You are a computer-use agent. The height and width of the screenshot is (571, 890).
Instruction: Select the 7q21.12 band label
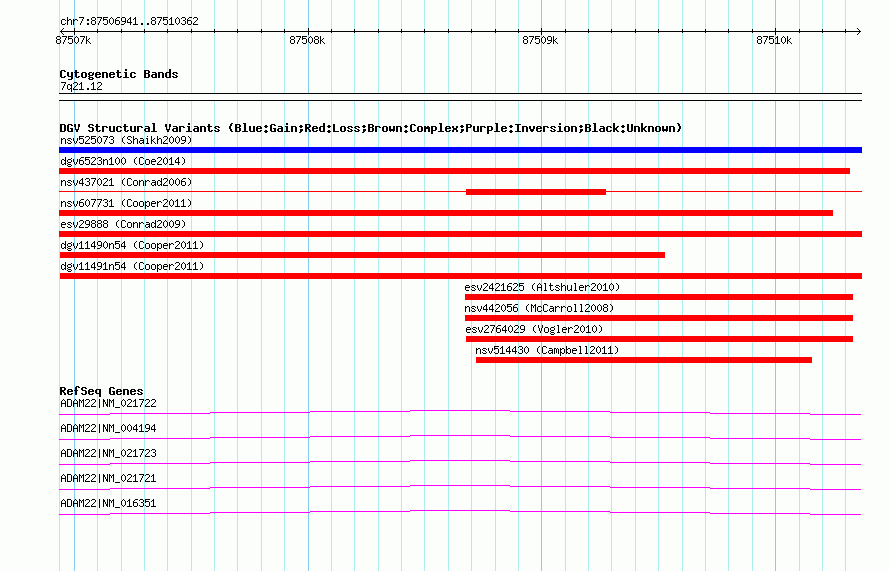coord(81,86)
